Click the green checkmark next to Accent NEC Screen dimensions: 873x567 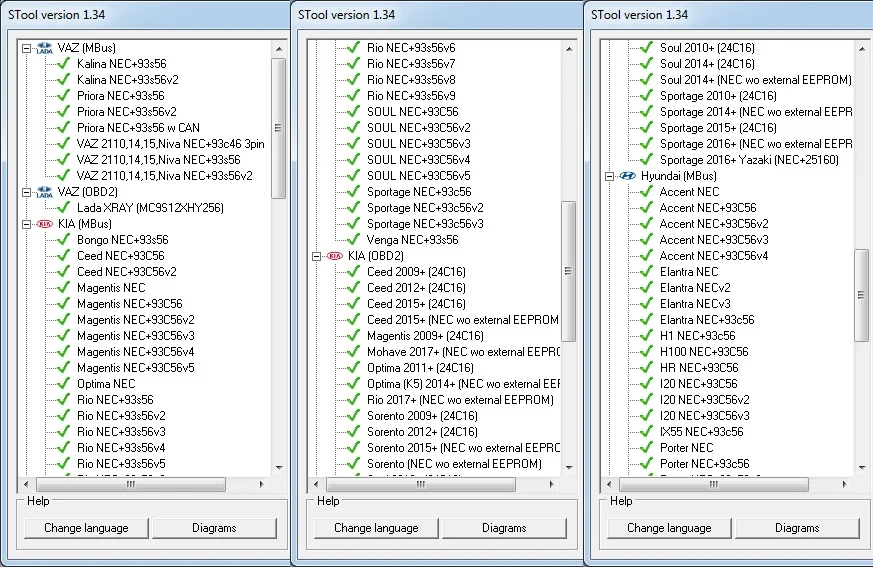[x=646, y=192]
